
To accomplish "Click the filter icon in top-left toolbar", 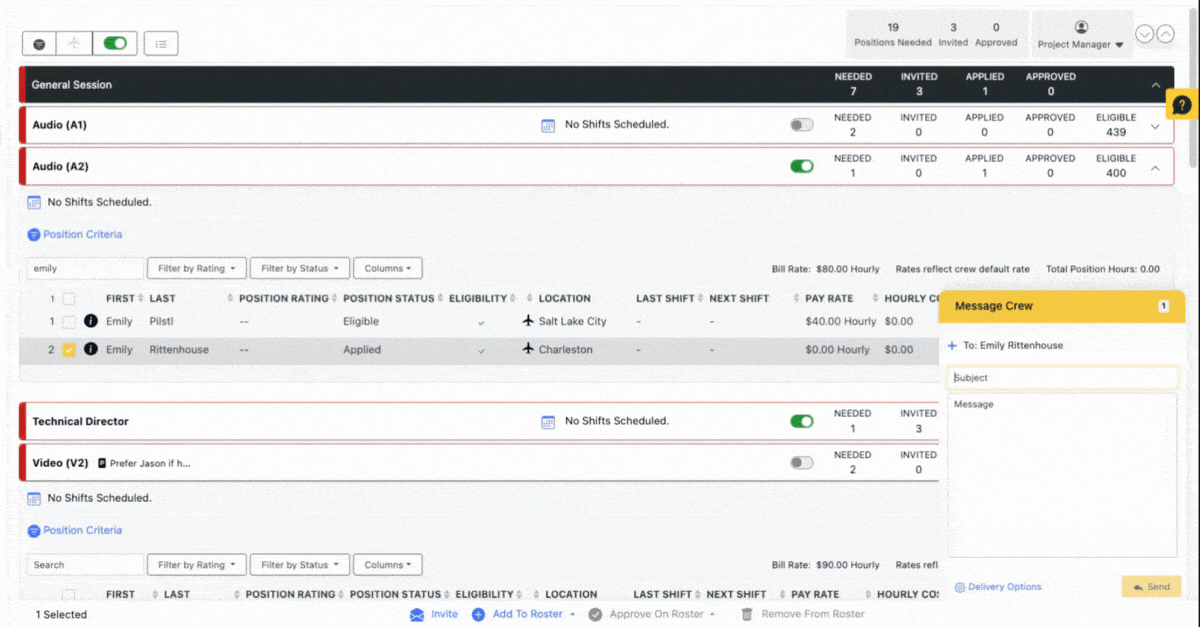I will point(39,44).
